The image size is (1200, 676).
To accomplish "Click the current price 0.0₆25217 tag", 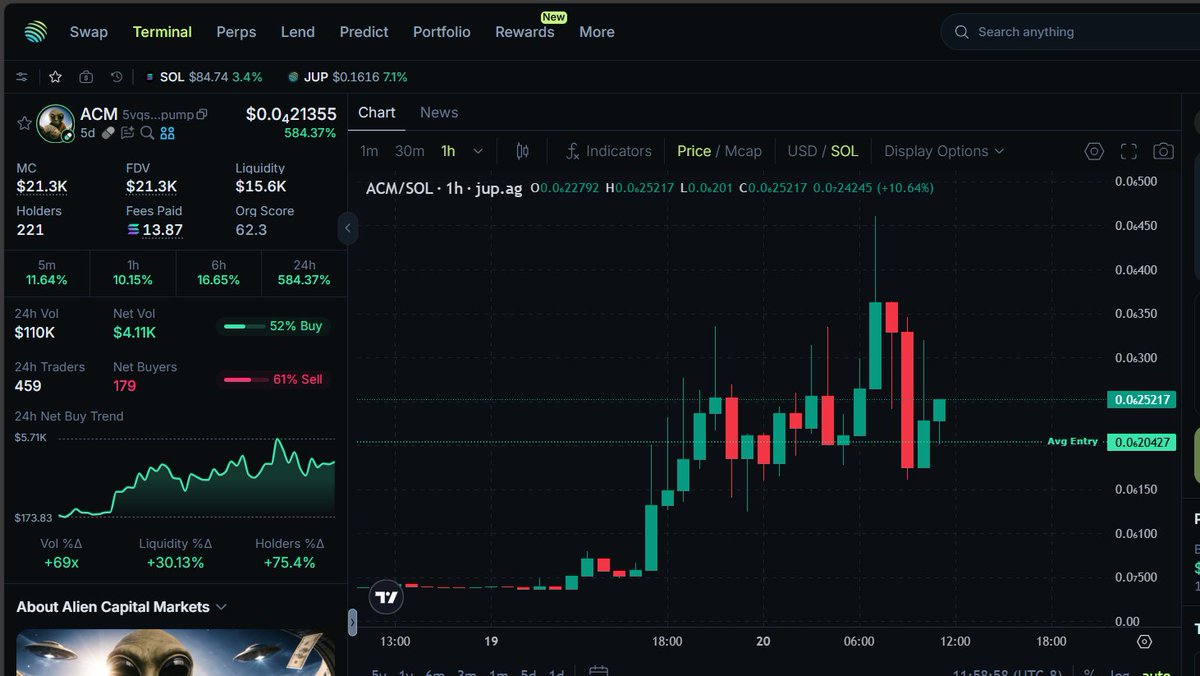I will tap(1141, 400).
